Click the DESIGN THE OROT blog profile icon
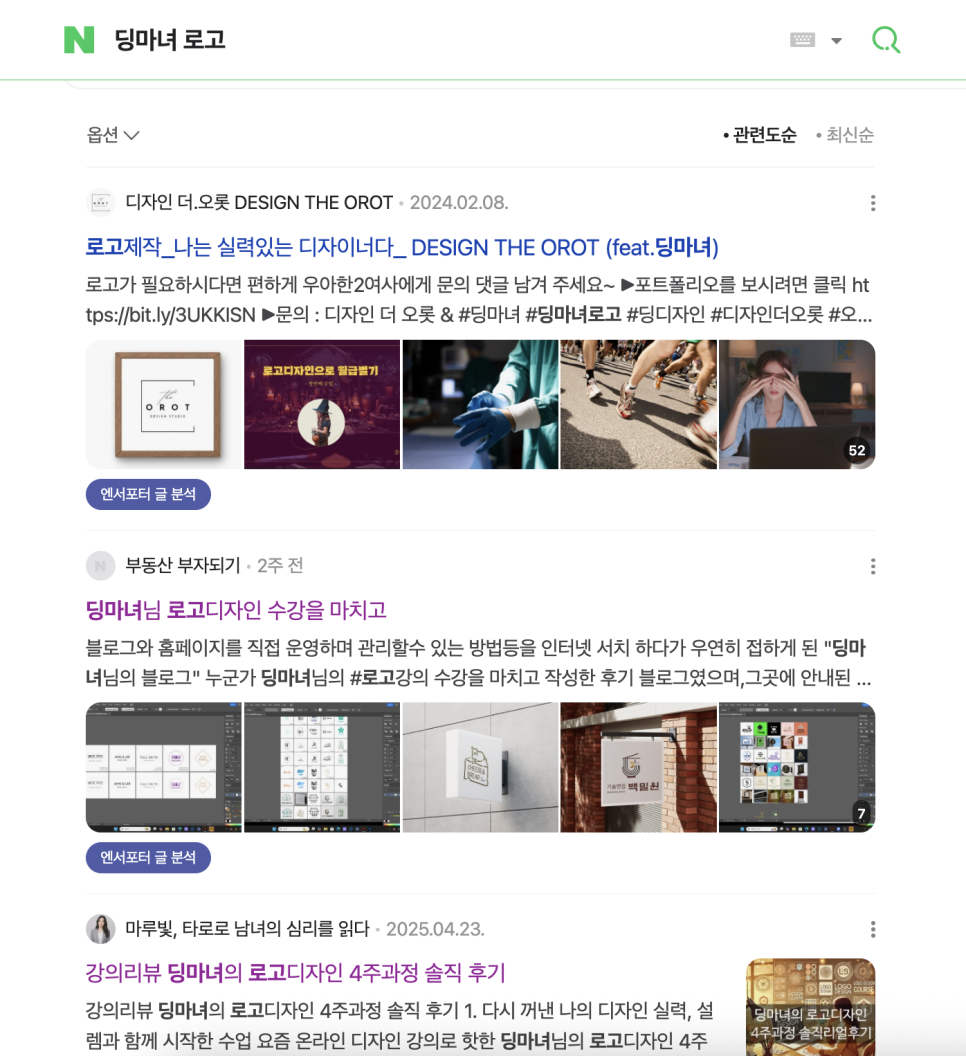Screen dimensions: 966x1056 click(x=100, y=202)
